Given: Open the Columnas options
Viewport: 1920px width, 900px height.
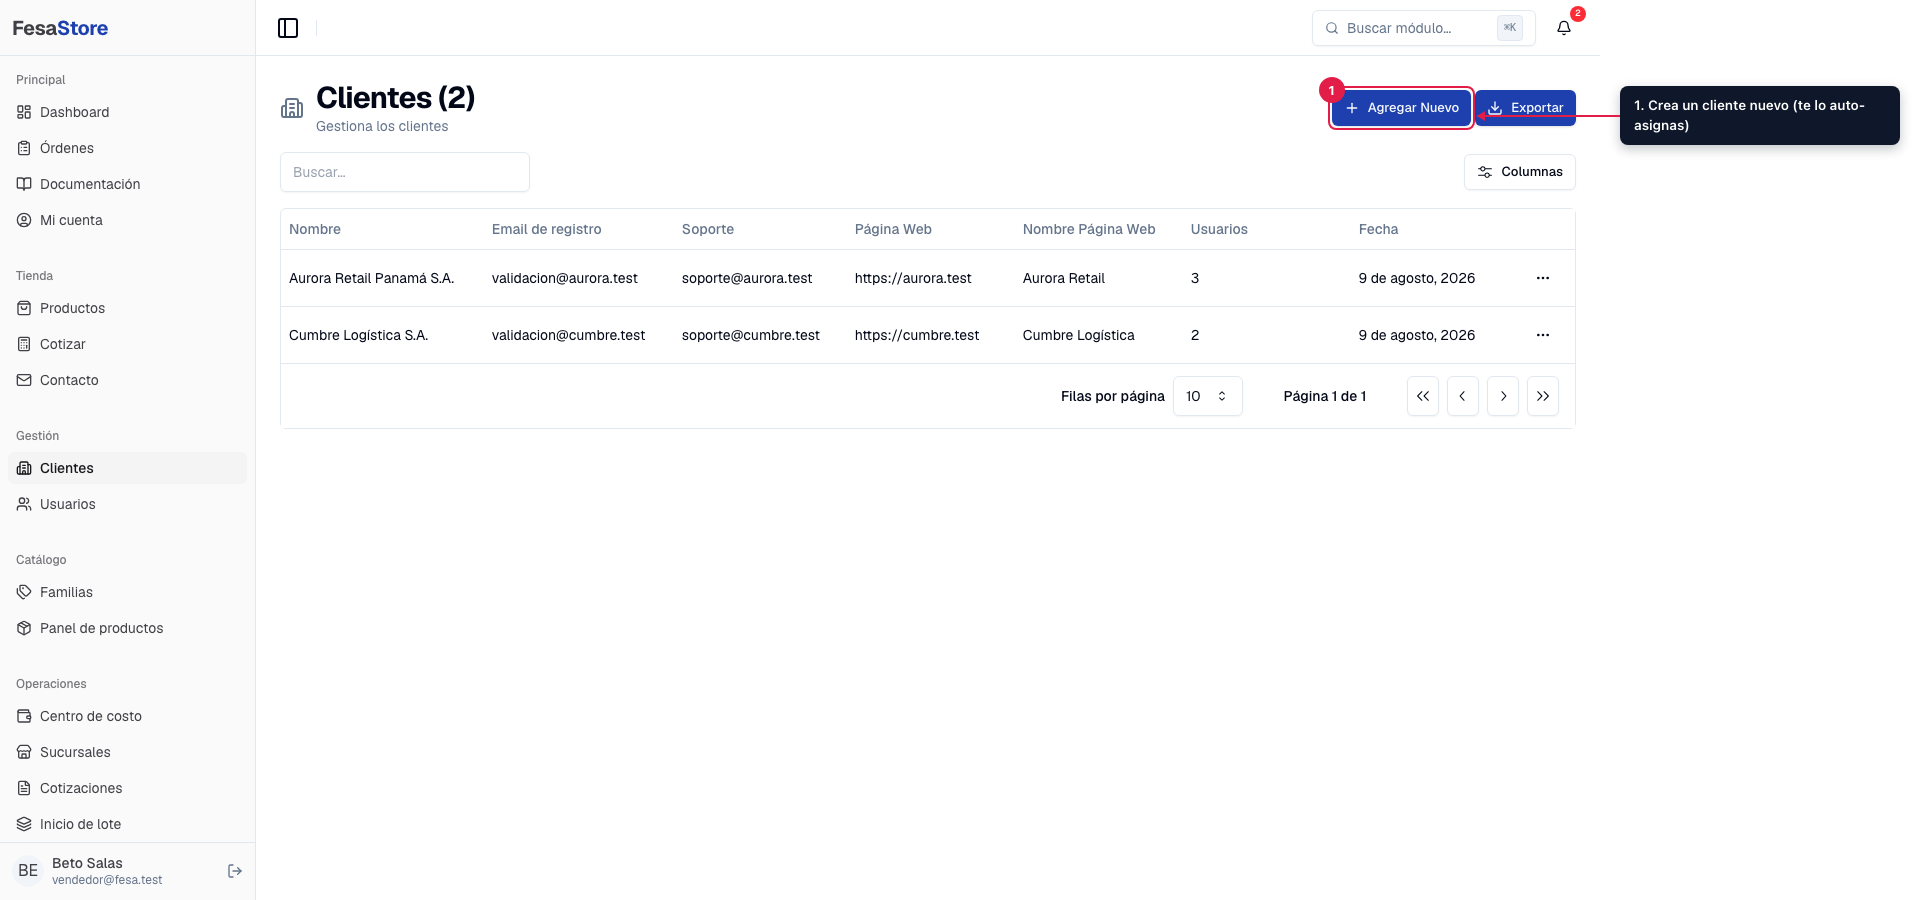Looking at the screenshot, I should tap(1520, 172).
